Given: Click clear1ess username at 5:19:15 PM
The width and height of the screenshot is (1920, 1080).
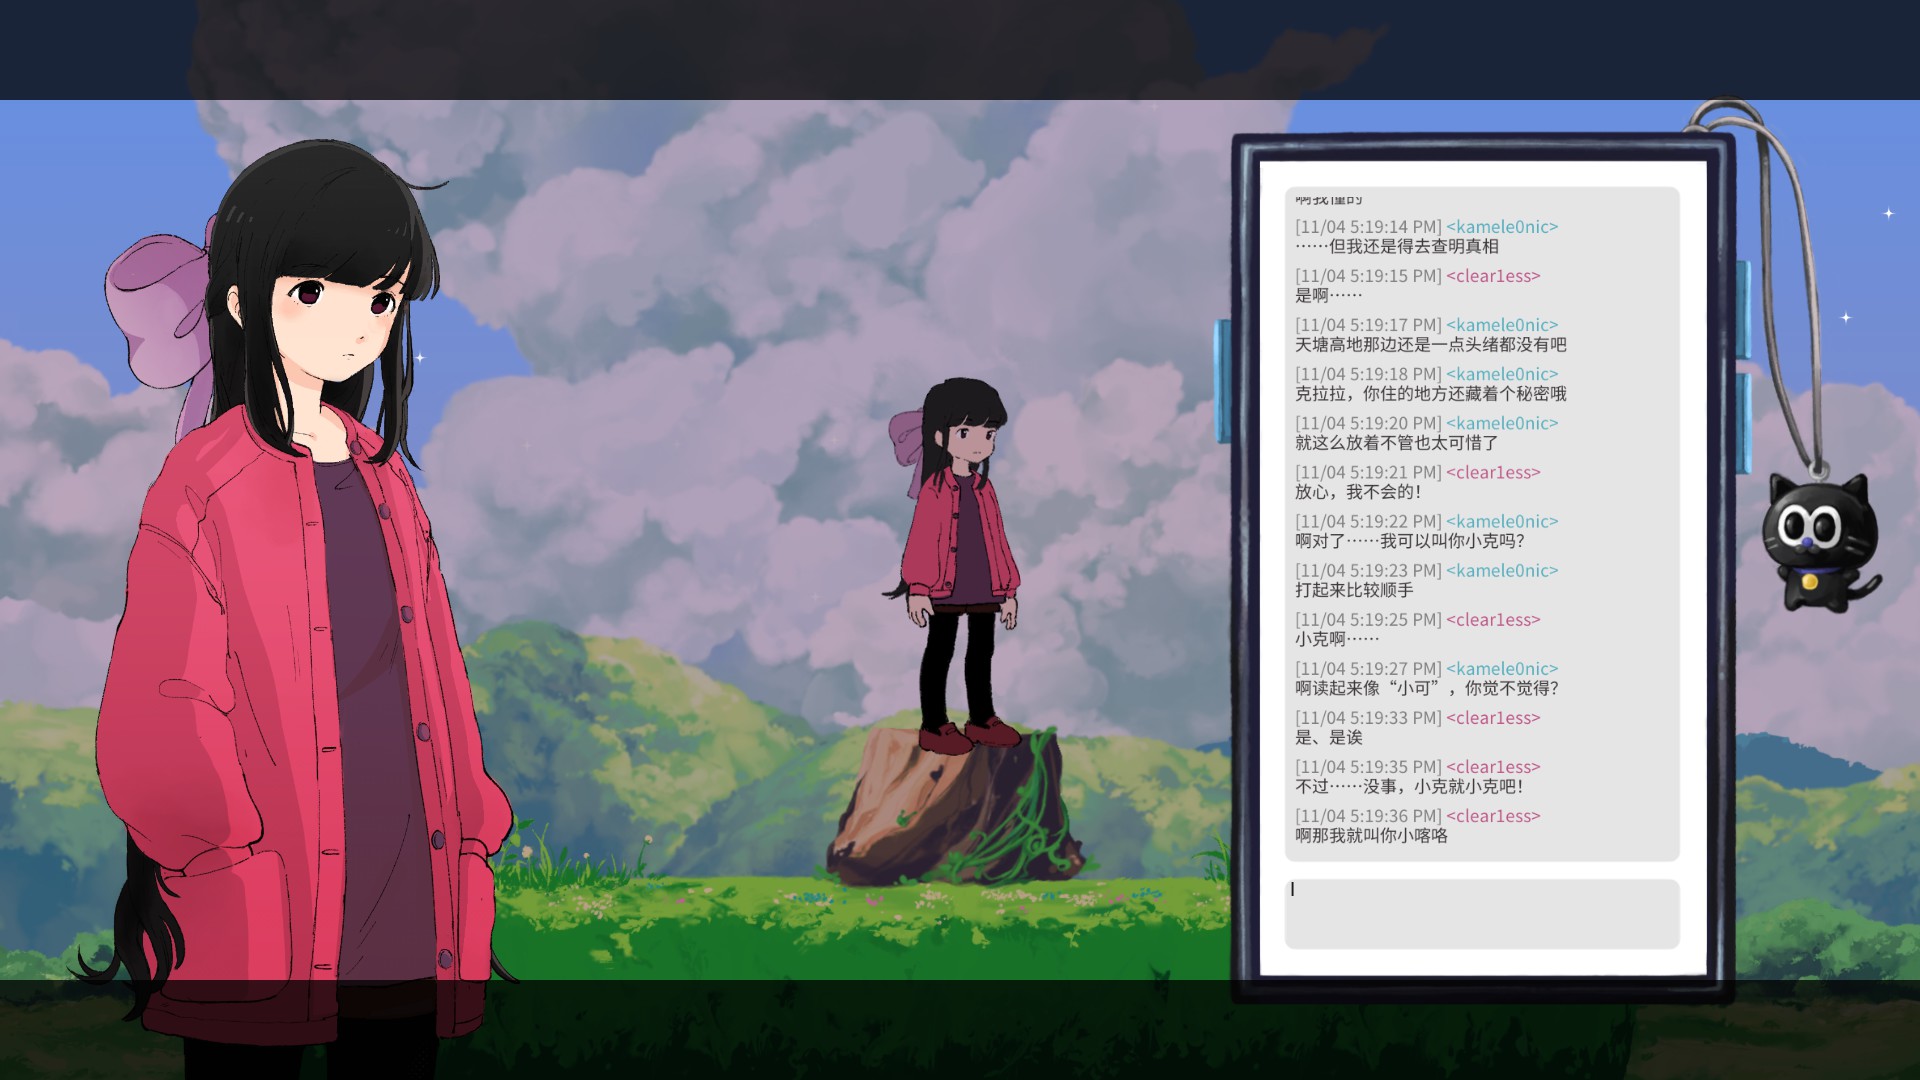Looking at the screenshot, I should tap(1493, 276).
